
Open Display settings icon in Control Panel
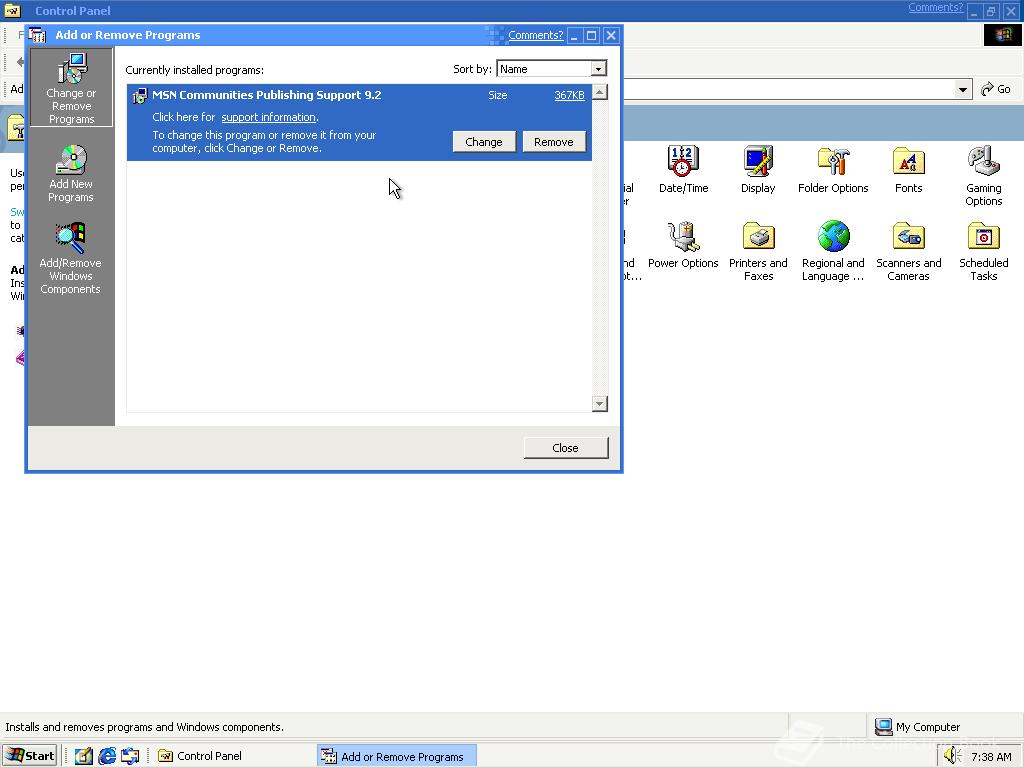(x=758, y=170)
